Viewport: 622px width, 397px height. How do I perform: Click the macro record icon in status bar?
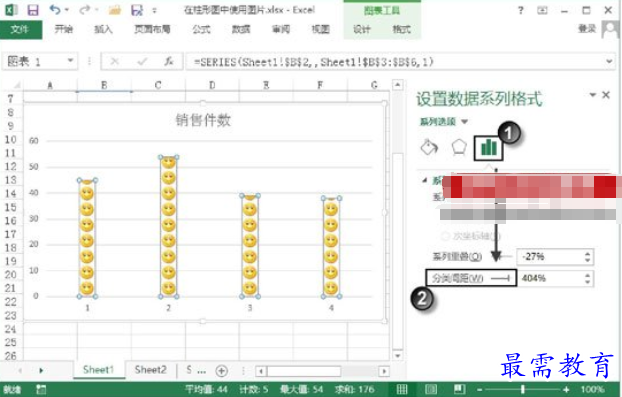coord(41,389)
